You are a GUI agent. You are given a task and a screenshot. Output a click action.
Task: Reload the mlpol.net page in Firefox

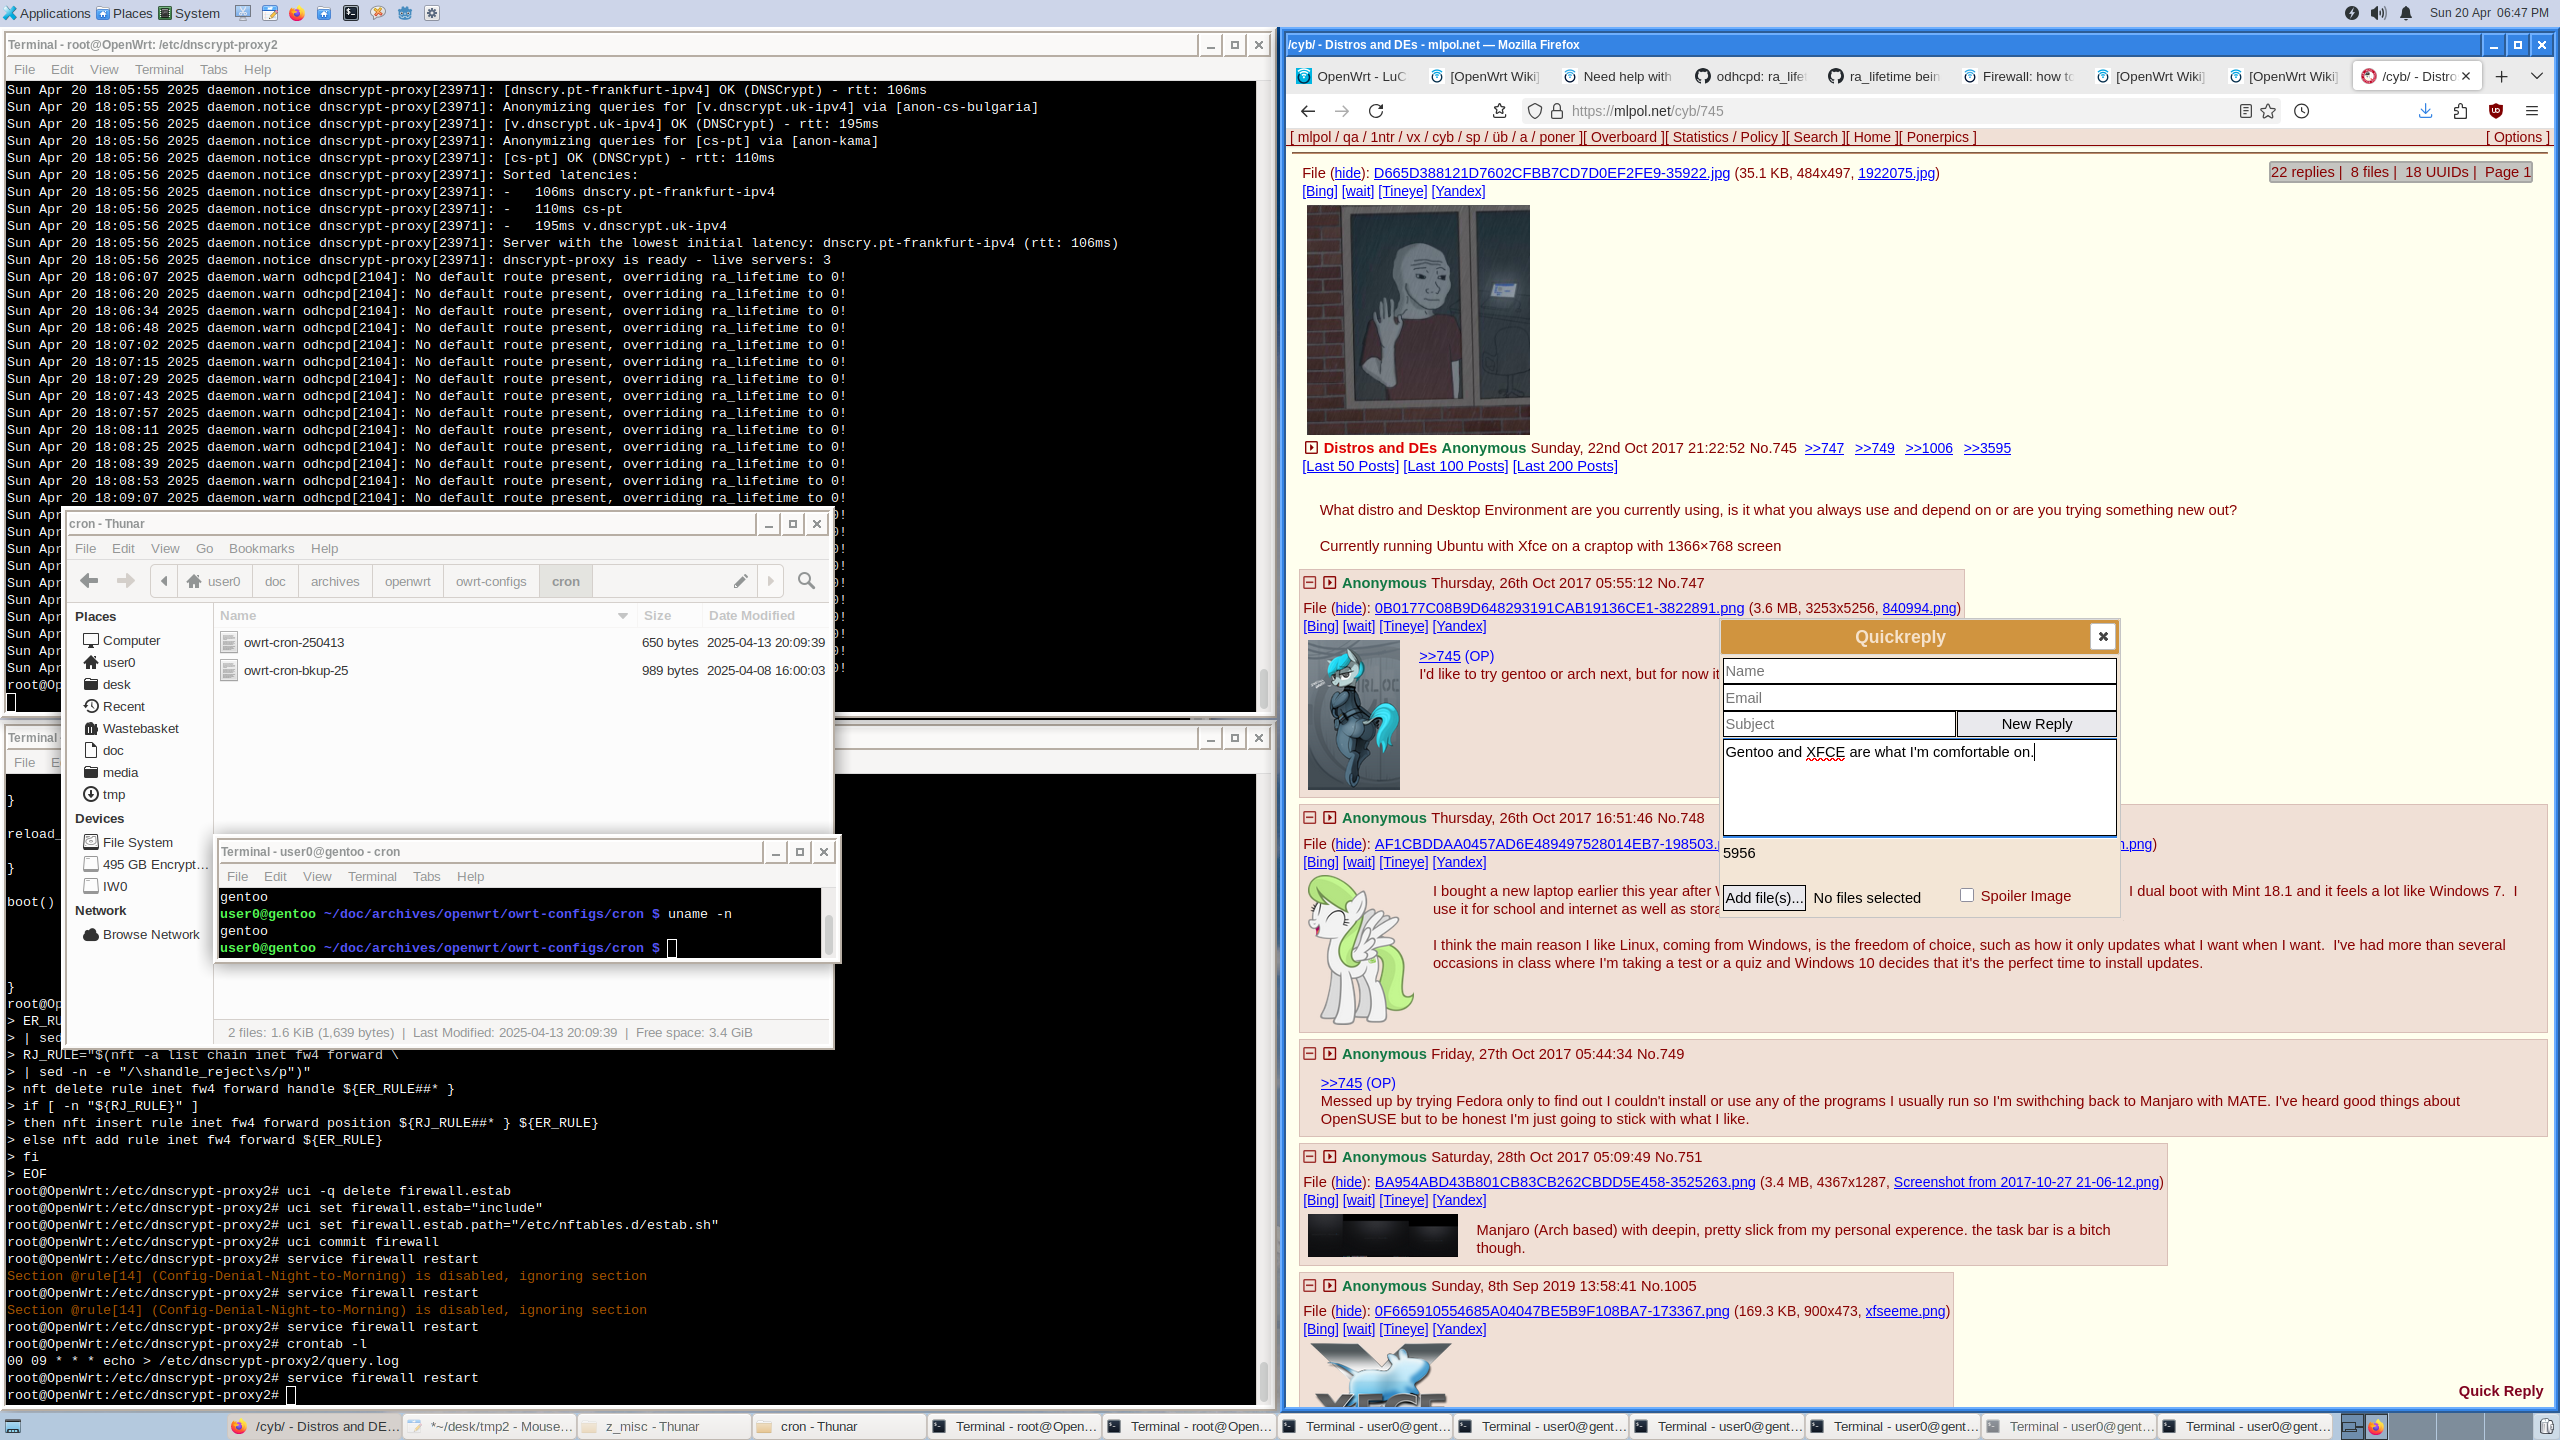[x=1376, y=111]
